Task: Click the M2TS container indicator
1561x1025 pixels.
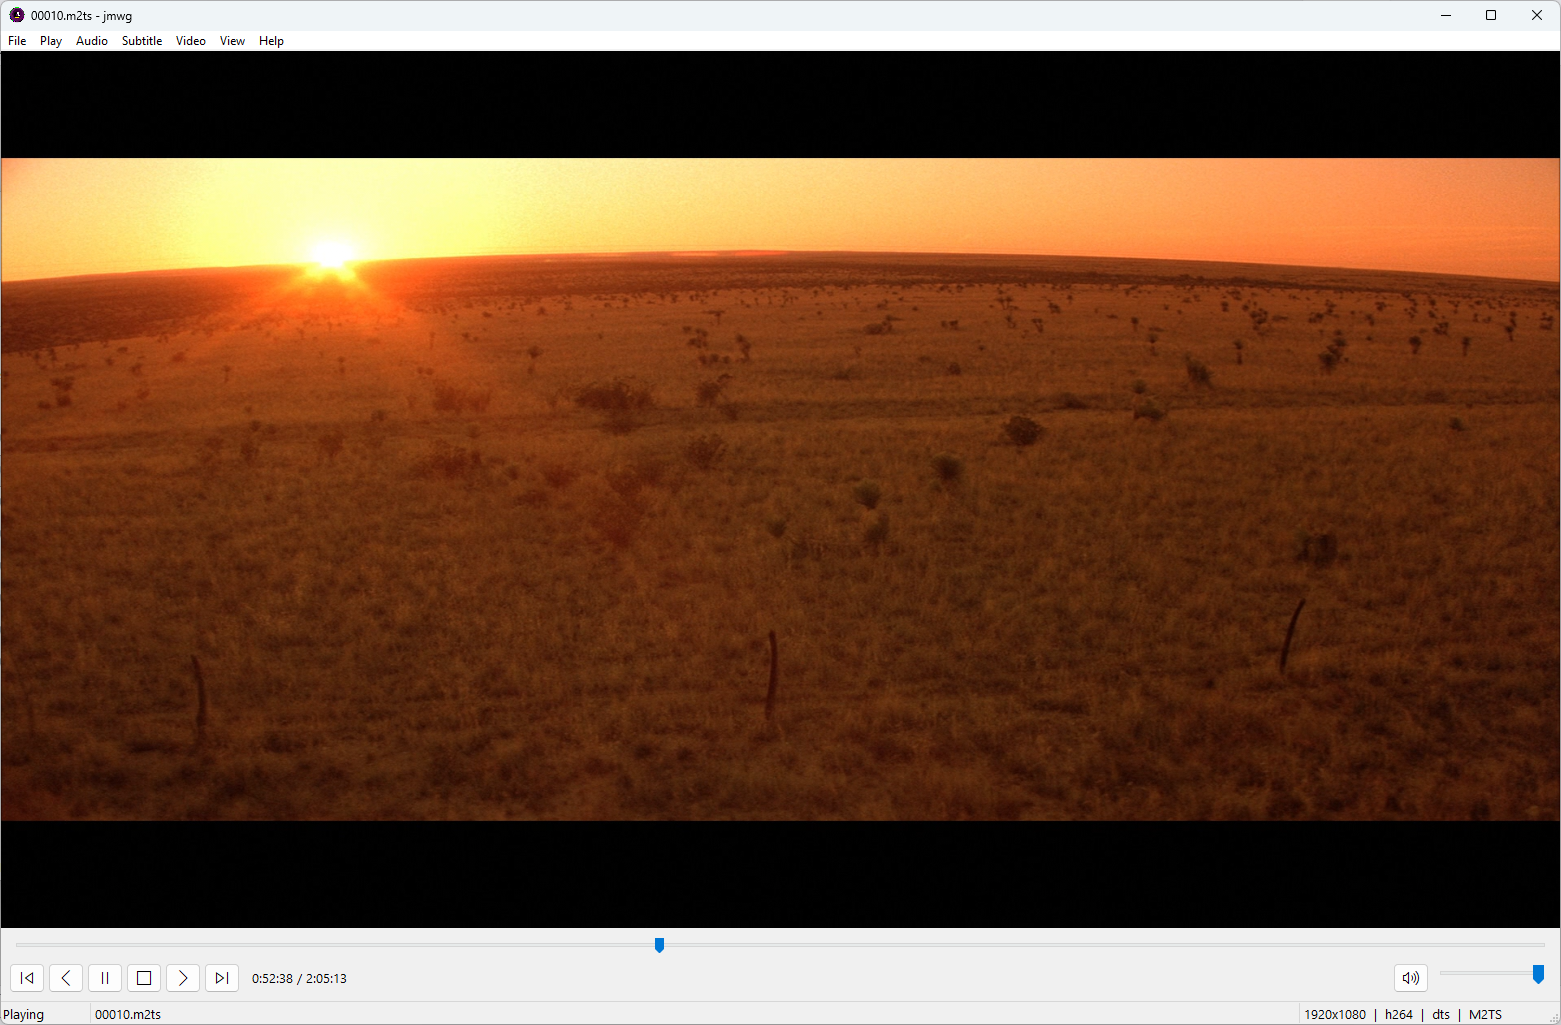Action: coord(1485,1014)
